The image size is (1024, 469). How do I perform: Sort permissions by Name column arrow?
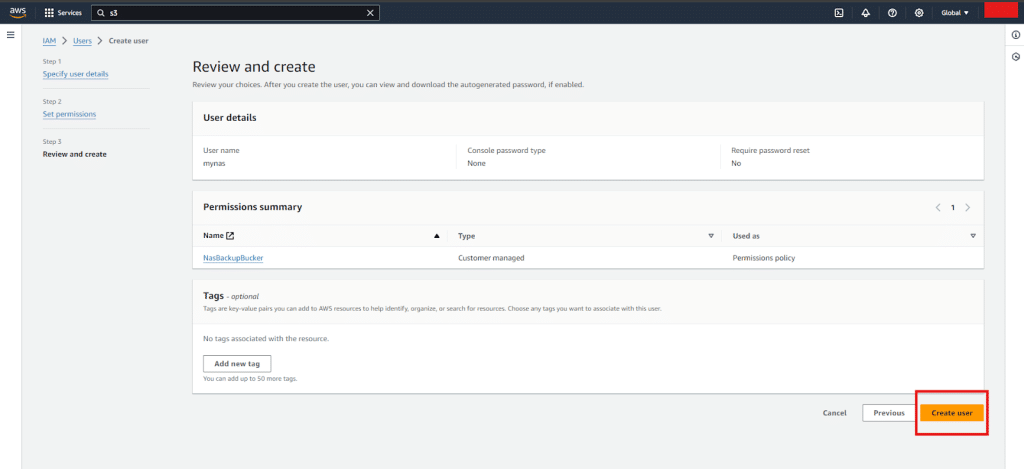coord(436,236)
